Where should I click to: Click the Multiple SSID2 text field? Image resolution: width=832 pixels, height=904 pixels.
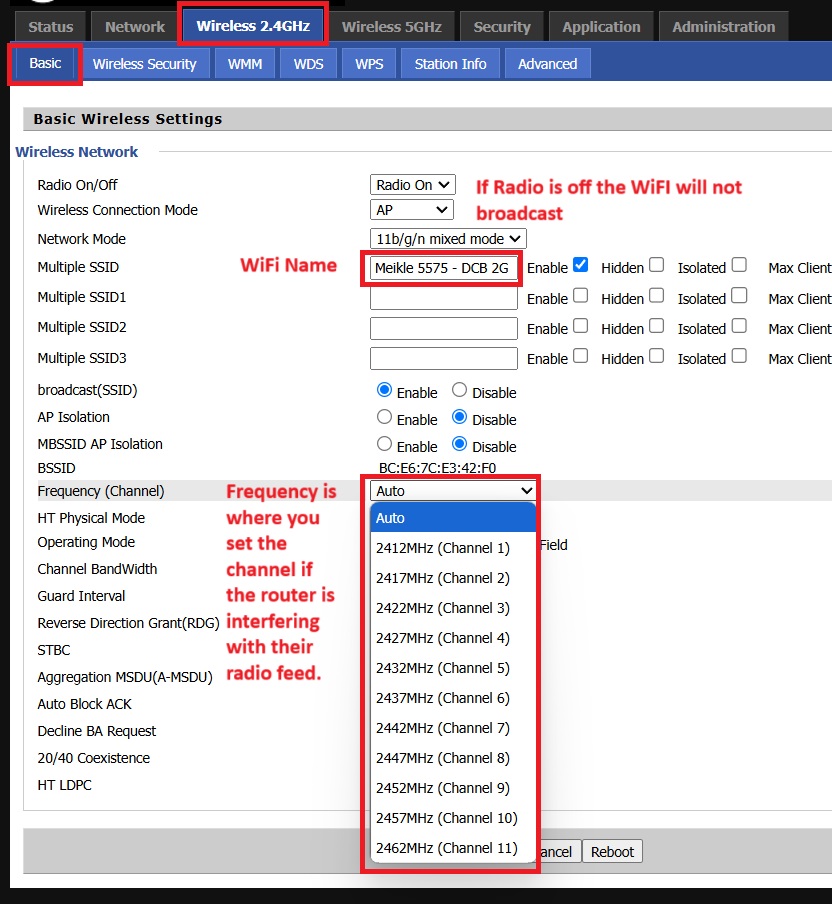(x=443, y=328)
